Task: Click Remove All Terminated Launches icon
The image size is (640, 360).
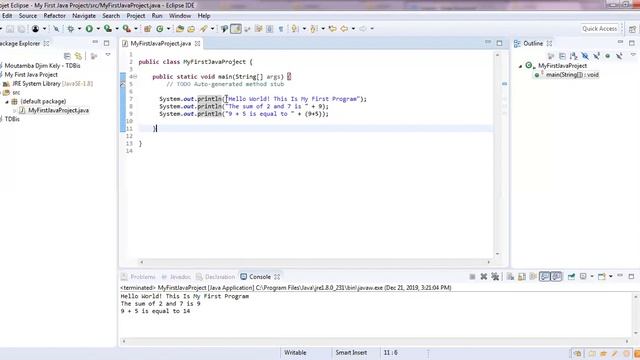Action: tap(495, 277)
